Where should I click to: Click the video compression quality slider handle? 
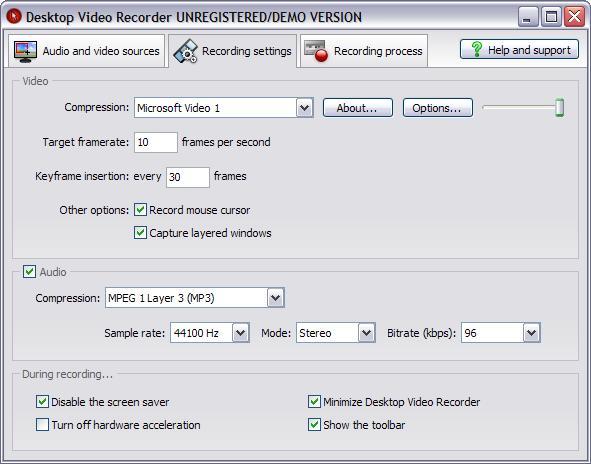560,108
